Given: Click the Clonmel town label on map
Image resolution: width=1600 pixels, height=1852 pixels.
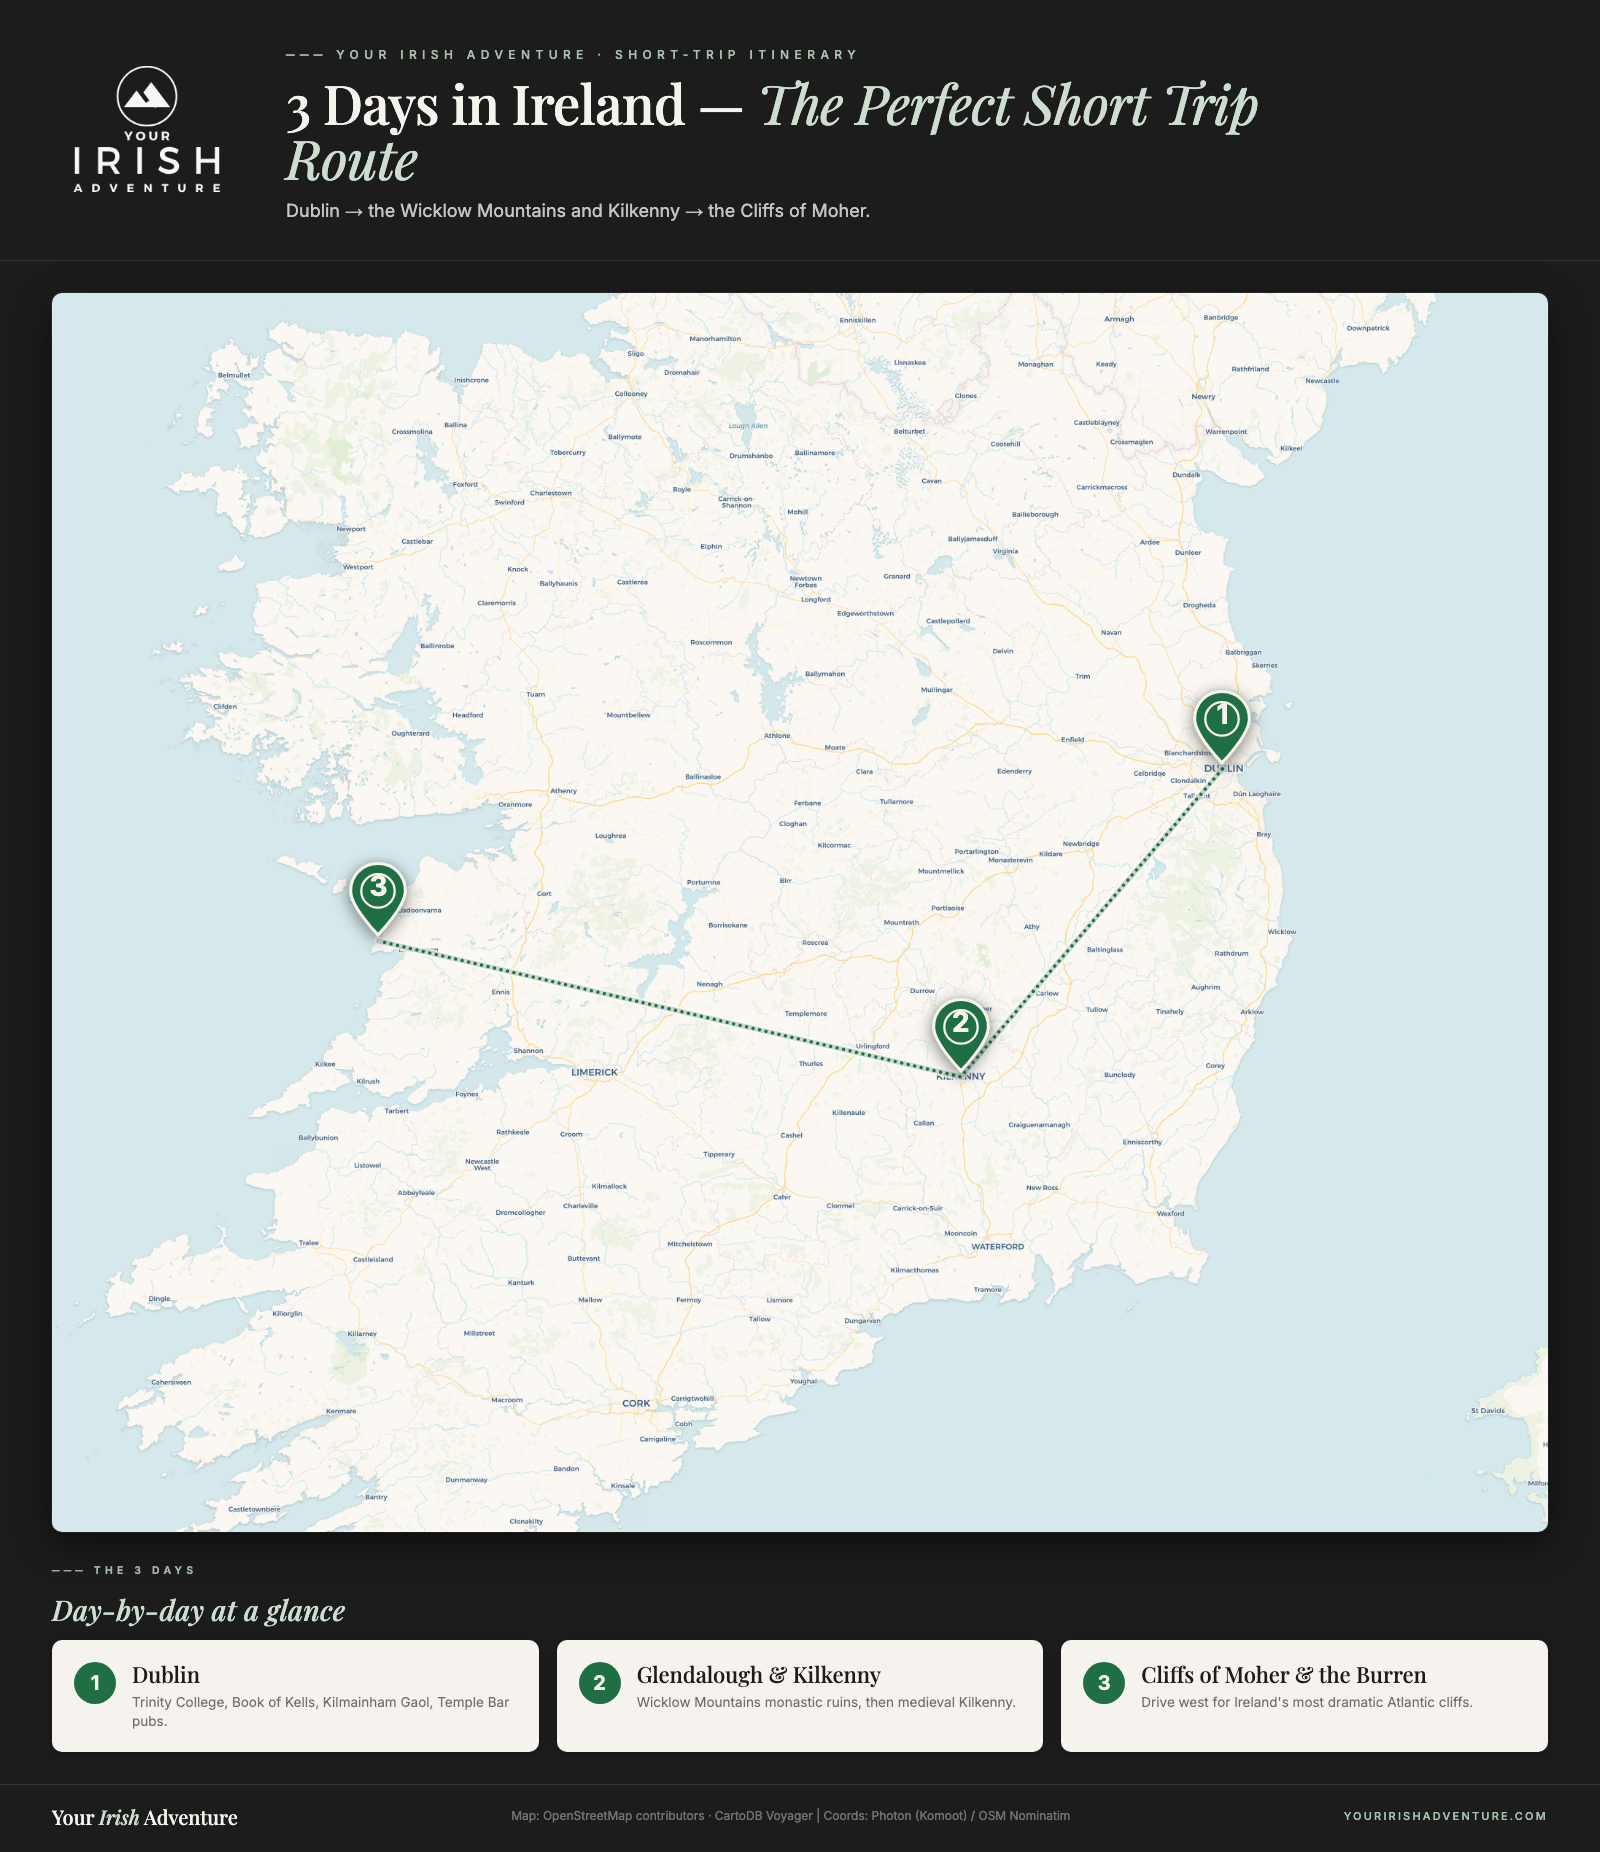Looking at the screenshot, I should tap(840, 1206).
